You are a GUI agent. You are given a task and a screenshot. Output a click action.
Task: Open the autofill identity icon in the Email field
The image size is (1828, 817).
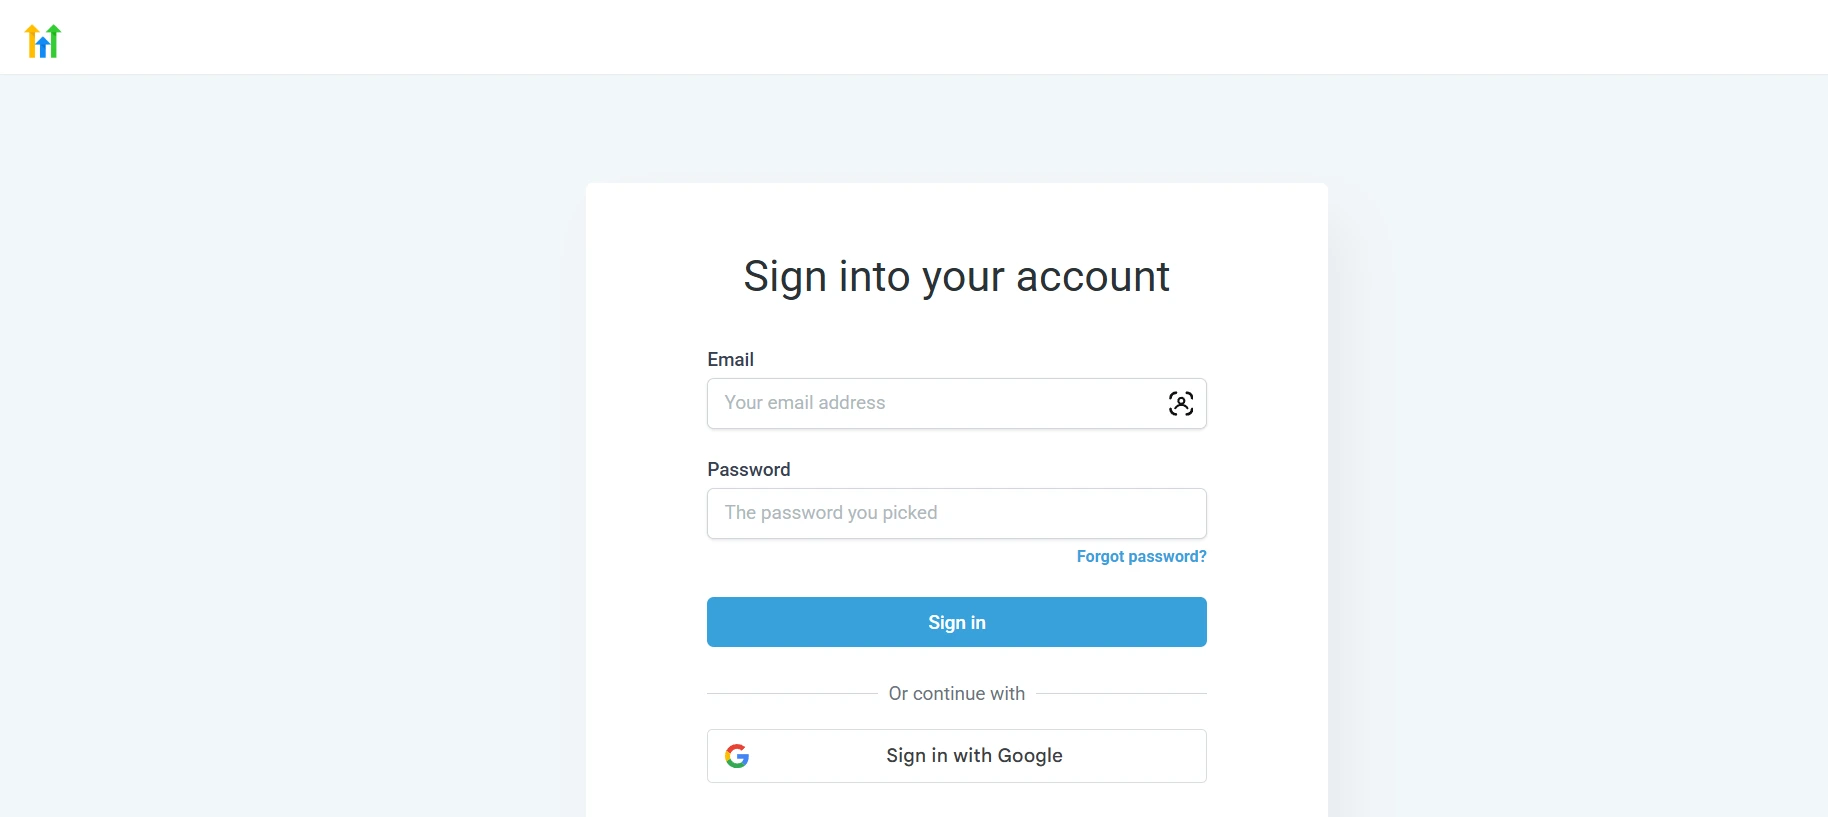[x=1181, y=404]
